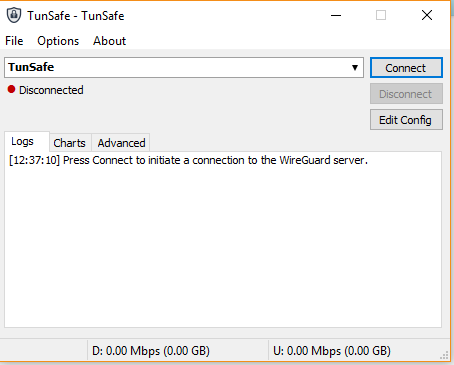
Task: Expand the server dropdown arrow
Action: coord(355,68)
